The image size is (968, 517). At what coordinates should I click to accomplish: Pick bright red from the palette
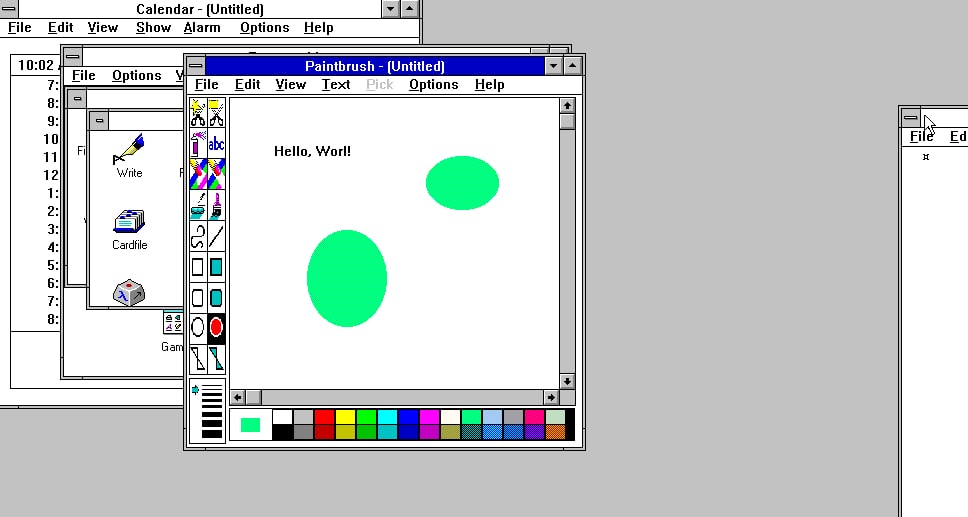(324, 417)
